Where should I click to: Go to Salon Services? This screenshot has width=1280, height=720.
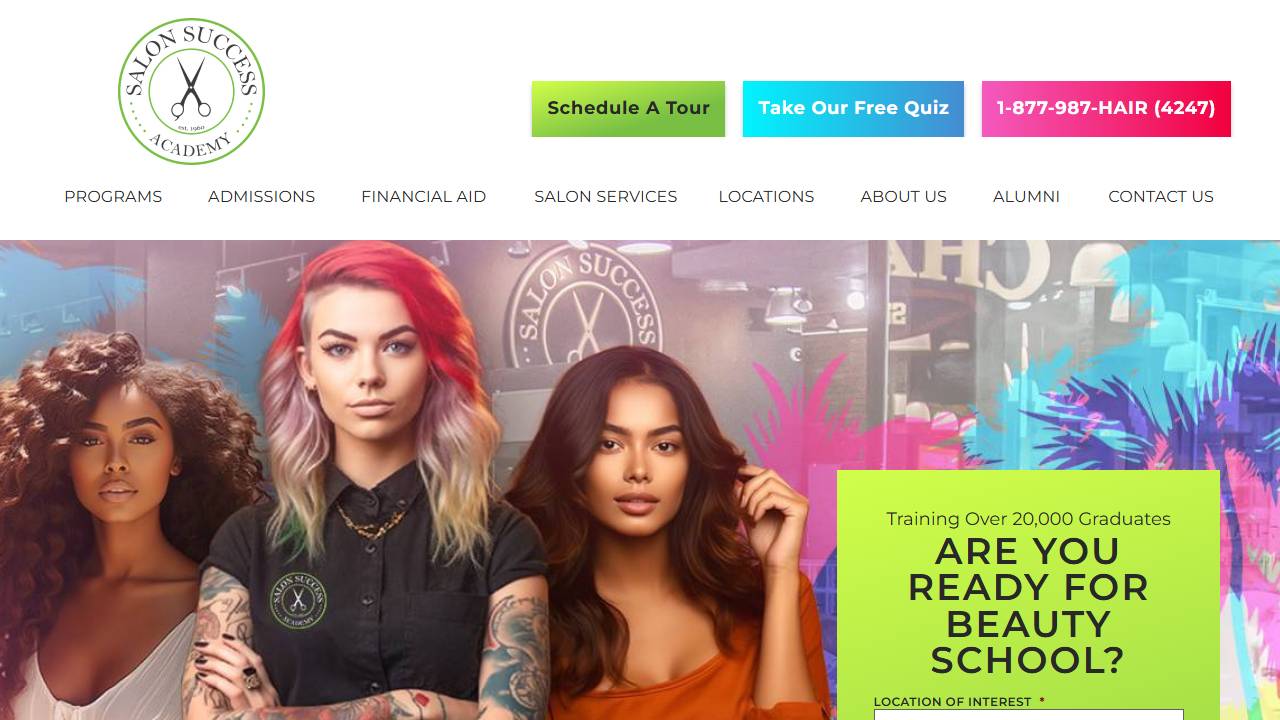coord(605,197)
